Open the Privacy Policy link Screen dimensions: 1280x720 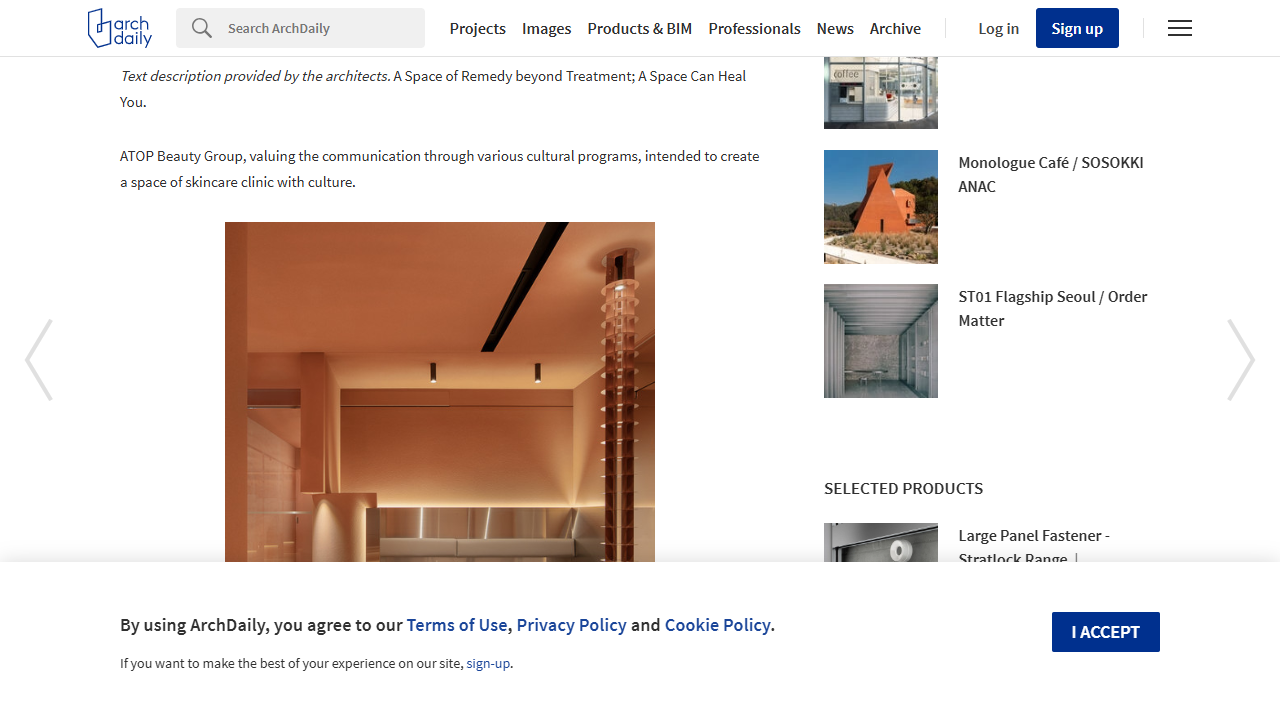tap(571, 625)
